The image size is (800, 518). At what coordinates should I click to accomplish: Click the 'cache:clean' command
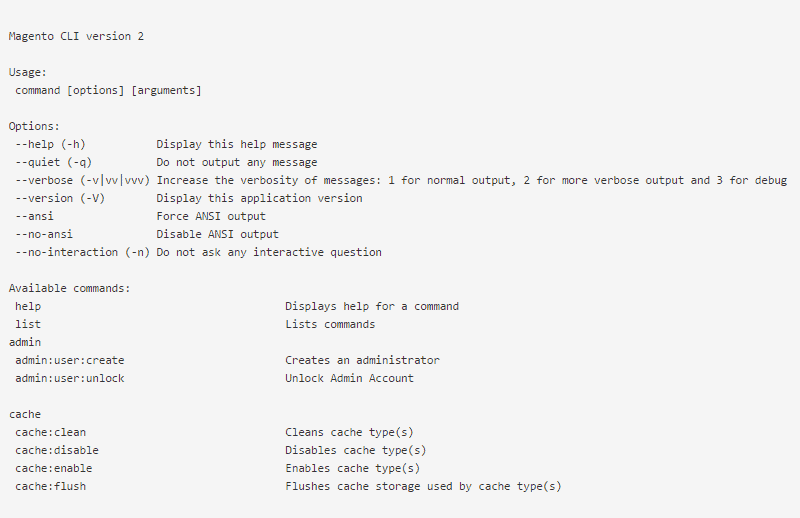click(50, 433)
